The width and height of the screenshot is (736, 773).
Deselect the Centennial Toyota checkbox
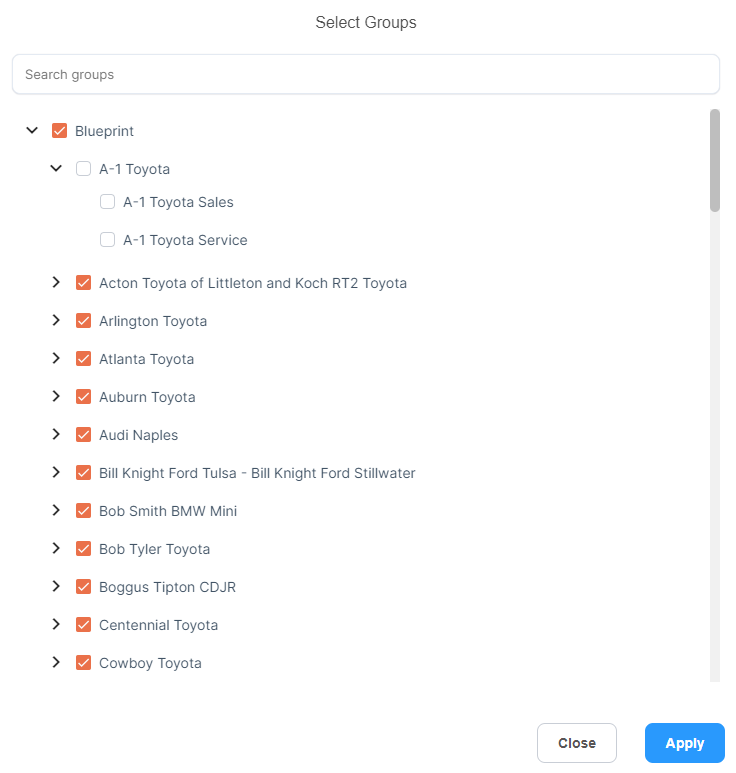pyautogui.click(x=83, y=625)
